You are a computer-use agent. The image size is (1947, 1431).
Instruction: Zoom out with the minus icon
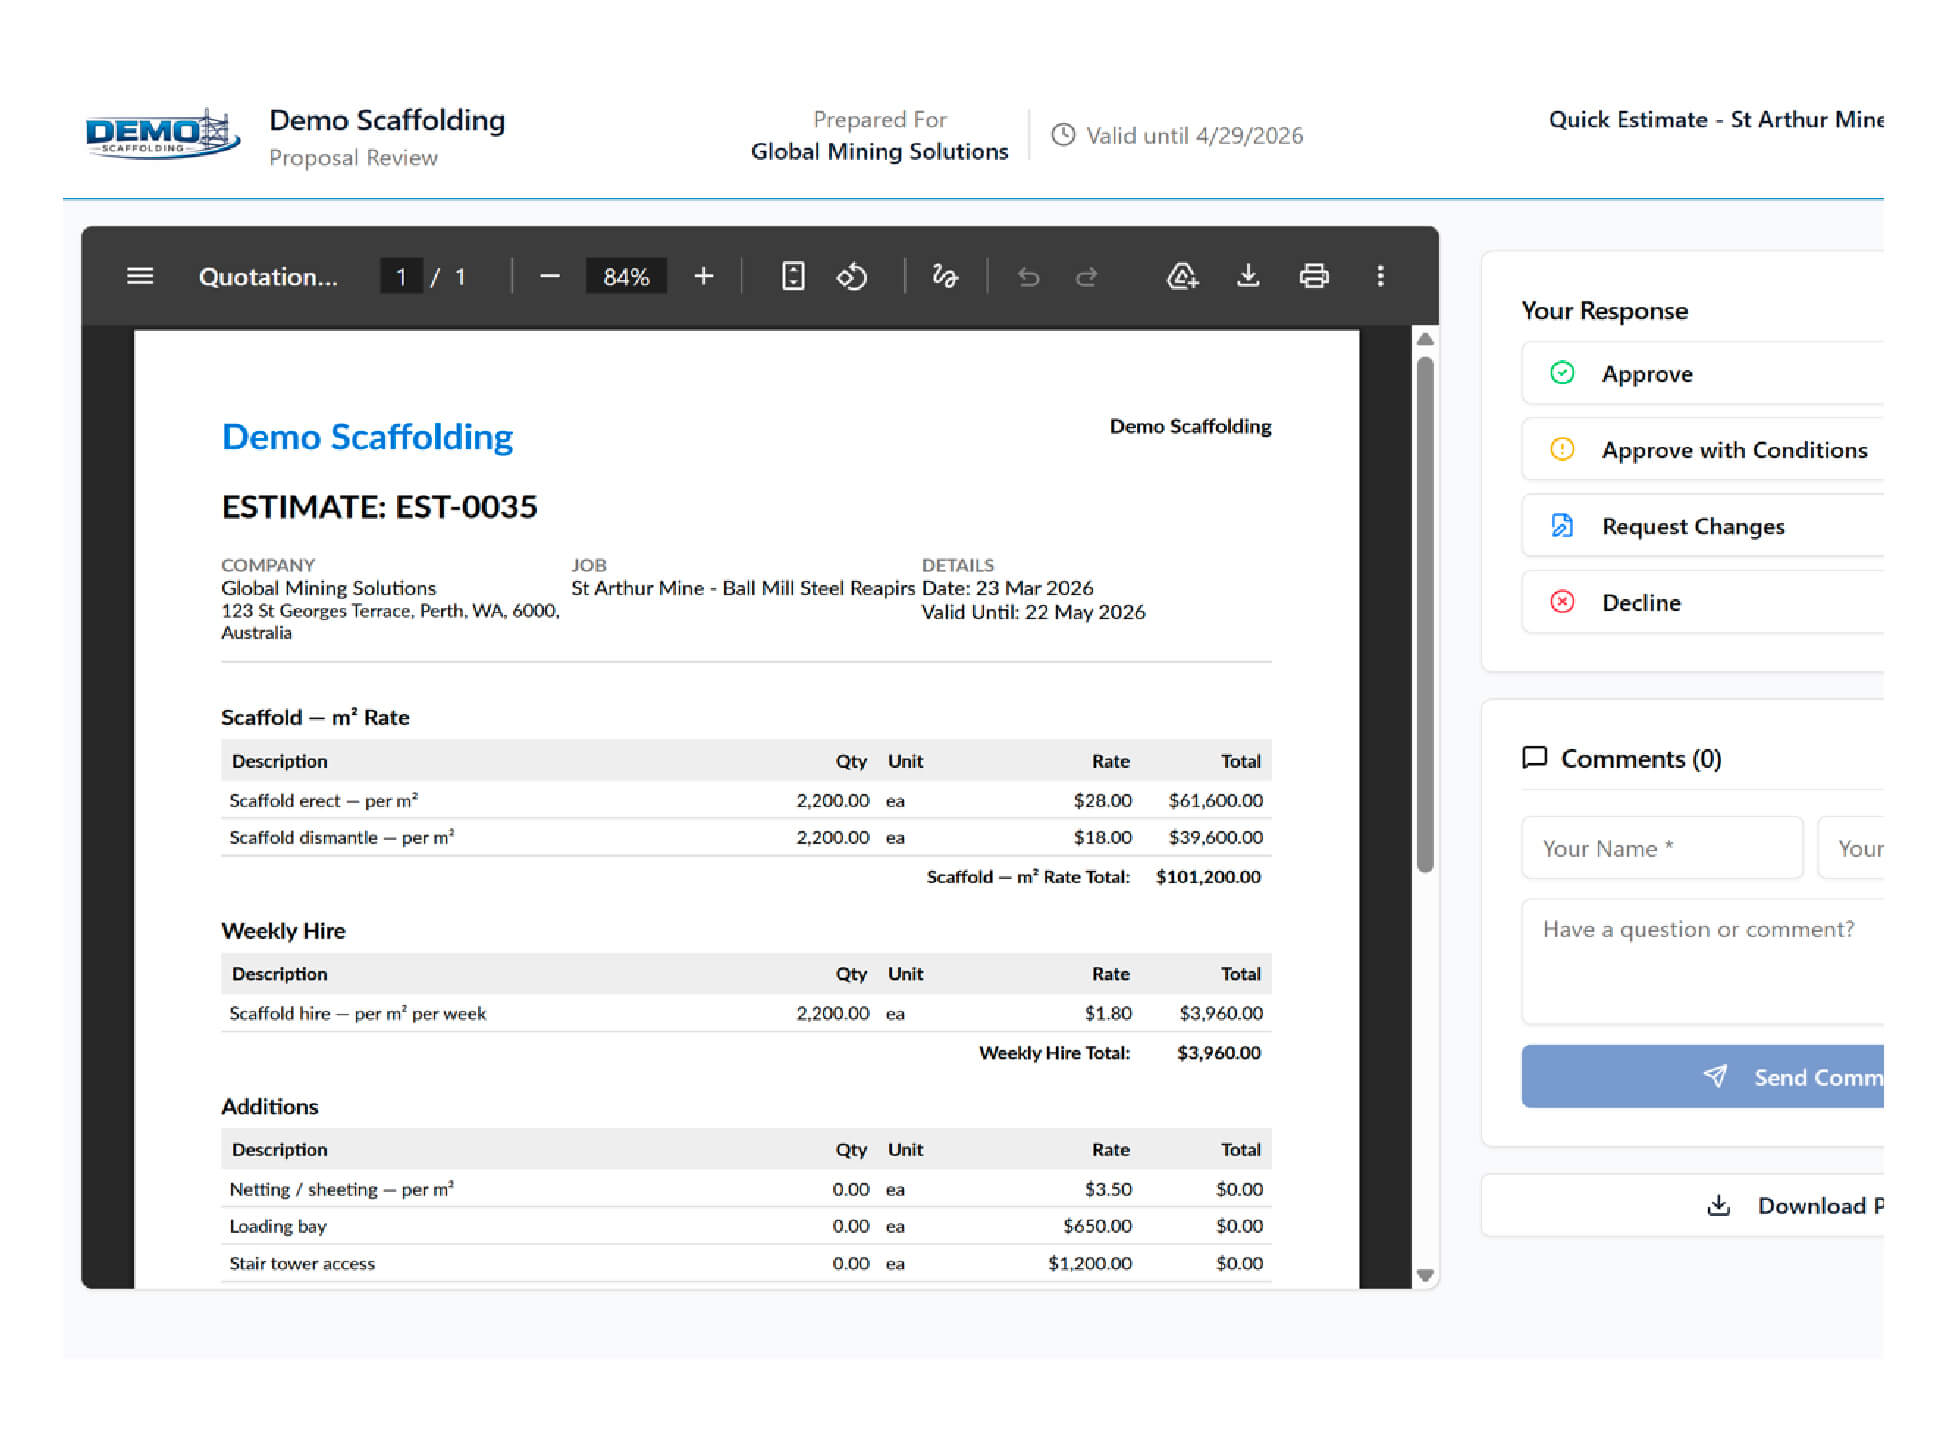click(x=549, y=276)
